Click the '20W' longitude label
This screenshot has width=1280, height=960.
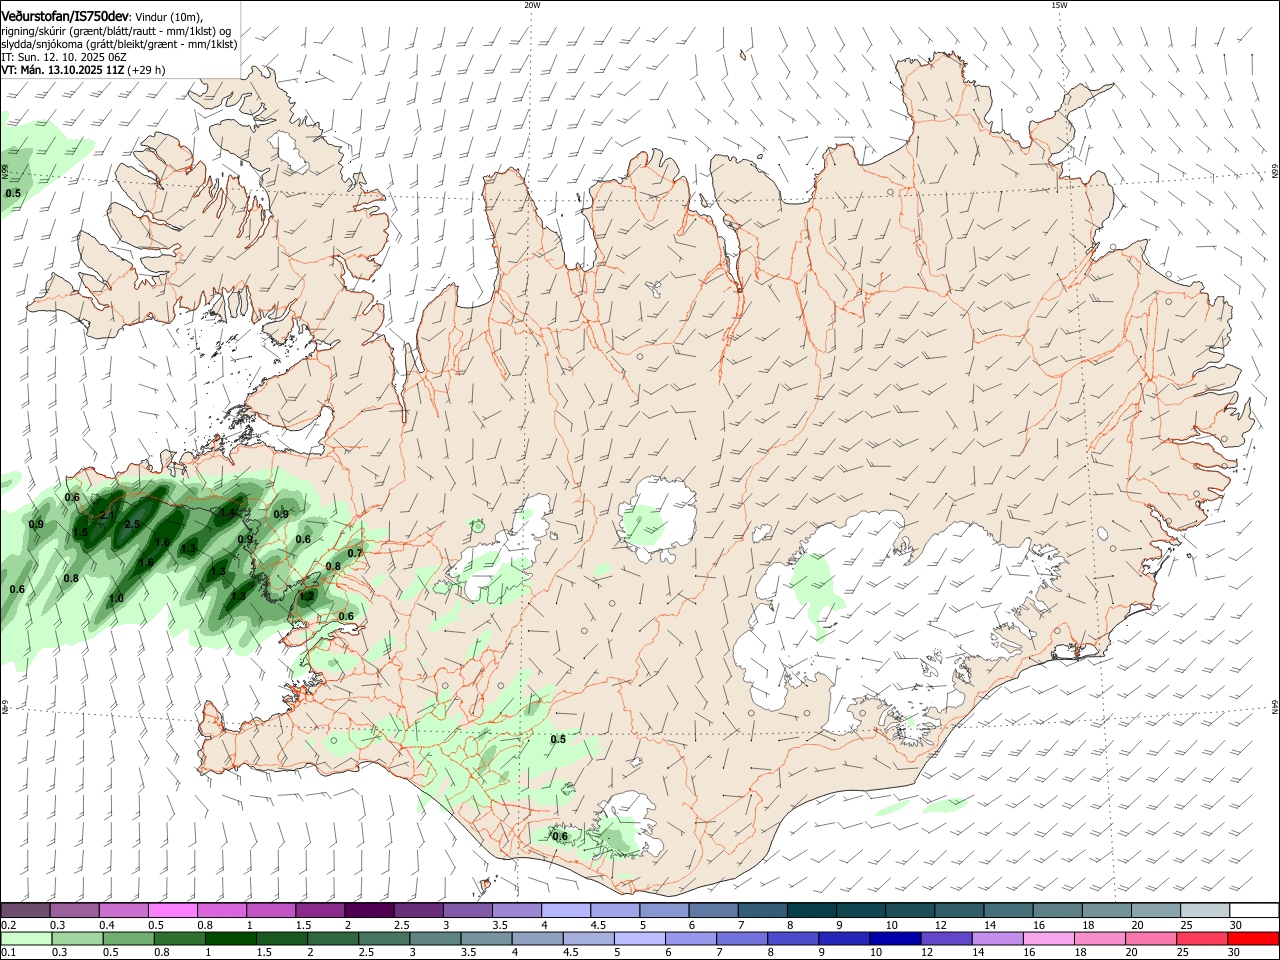tap(532, 5)
